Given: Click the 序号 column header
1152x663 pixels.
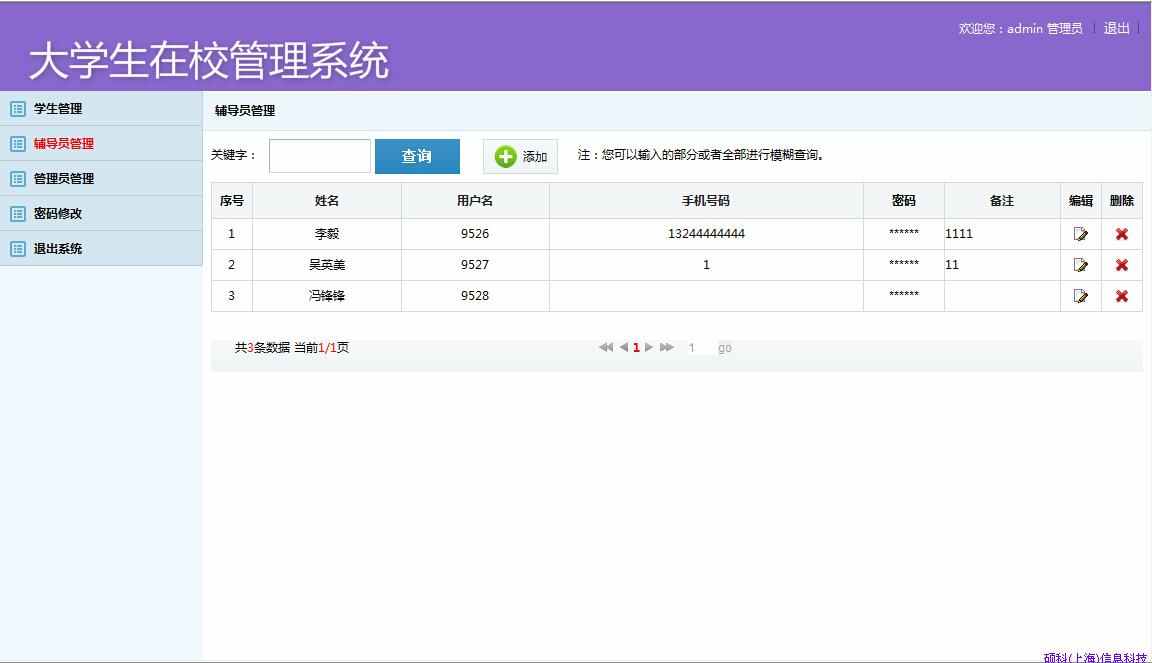Looking at the screenshot, I should pyautogui.click(x=231, y=201).
